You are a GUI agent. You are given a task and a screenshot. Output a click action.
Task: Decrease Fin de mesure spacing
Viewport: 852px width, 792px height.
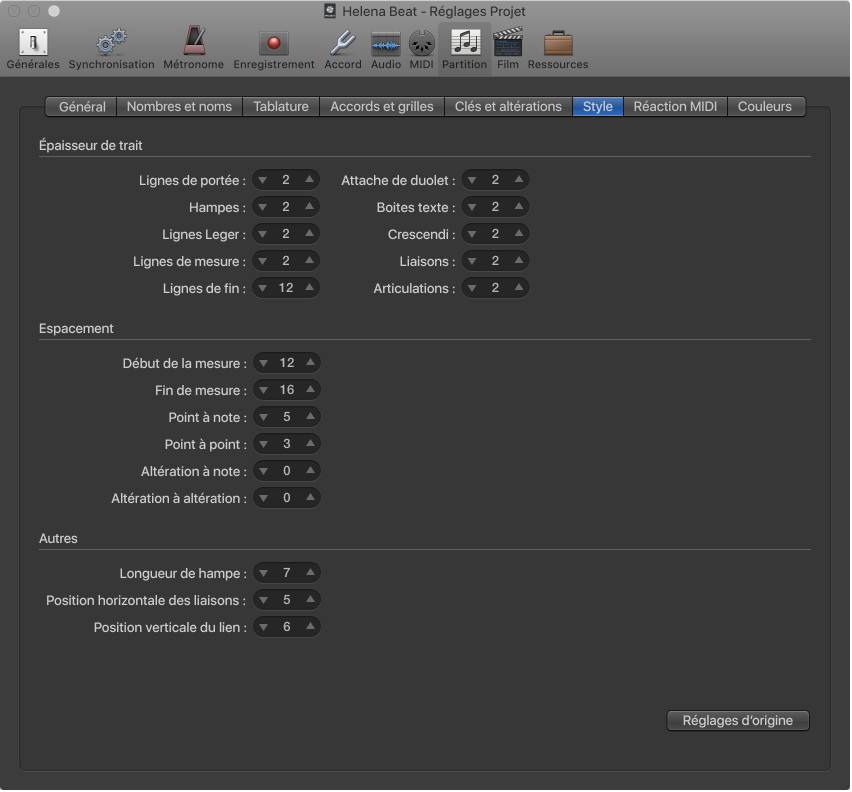point(264,390)
